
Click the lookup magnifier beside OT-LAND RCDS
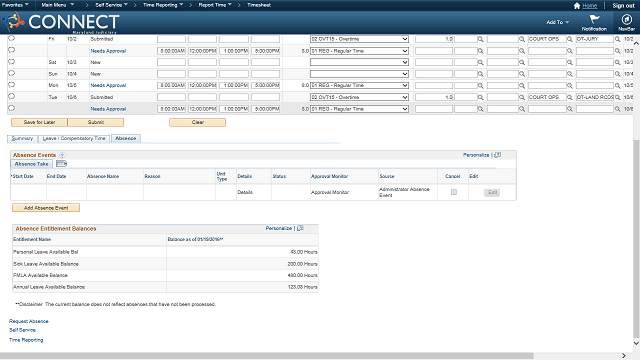tap(618, 97)
